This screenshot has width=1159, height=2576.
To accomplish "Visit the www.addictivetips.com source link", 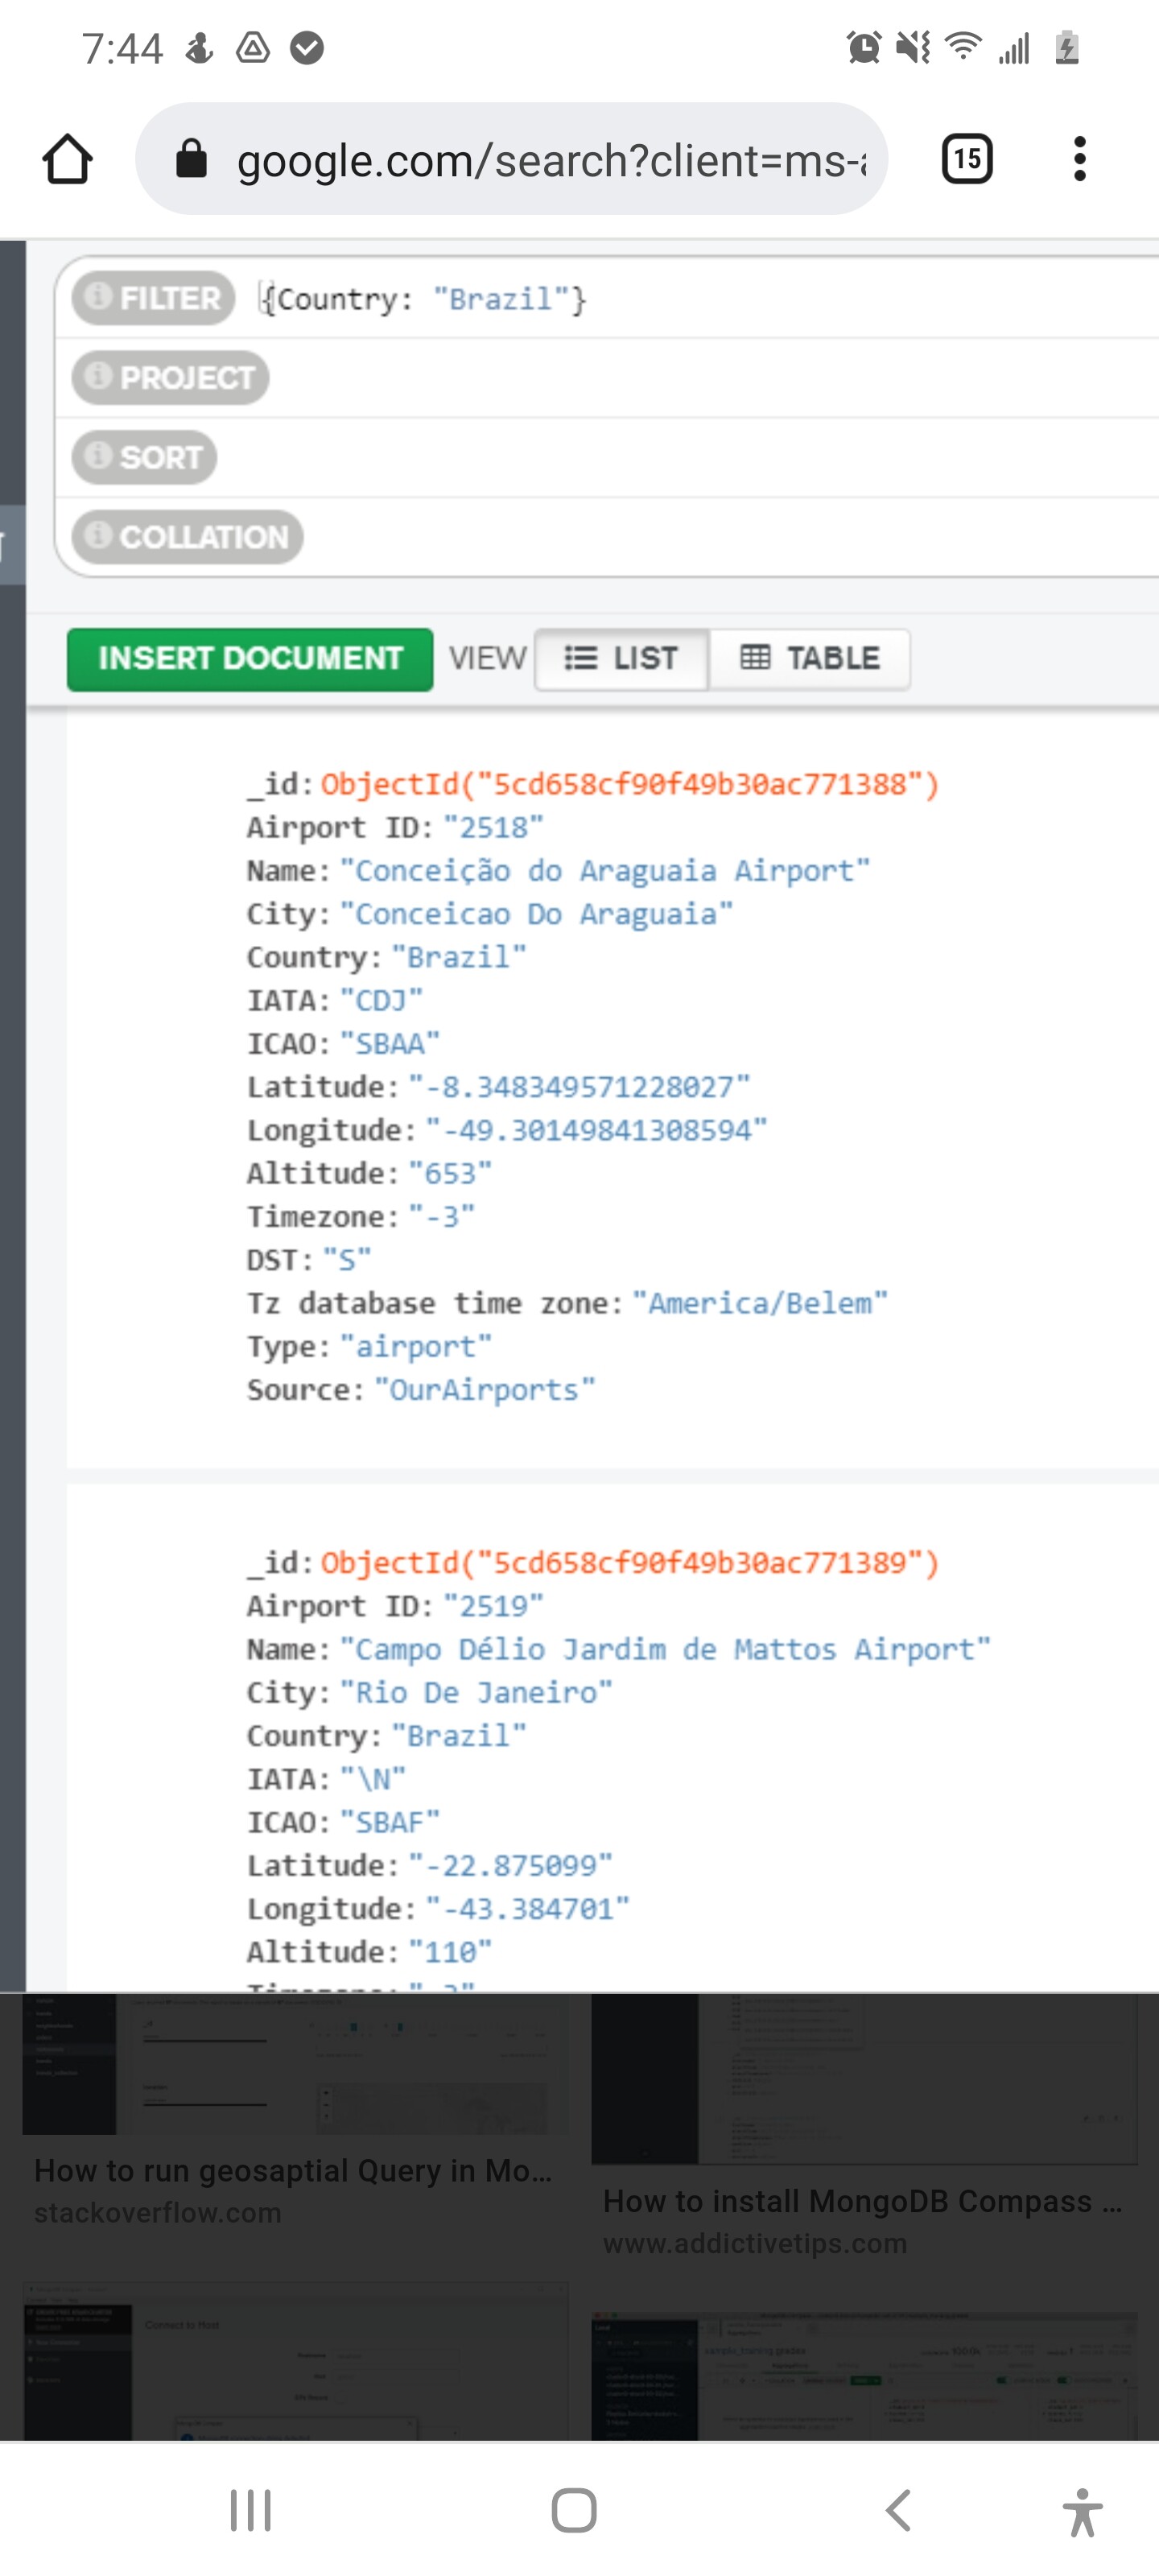I will [755, 2244].
